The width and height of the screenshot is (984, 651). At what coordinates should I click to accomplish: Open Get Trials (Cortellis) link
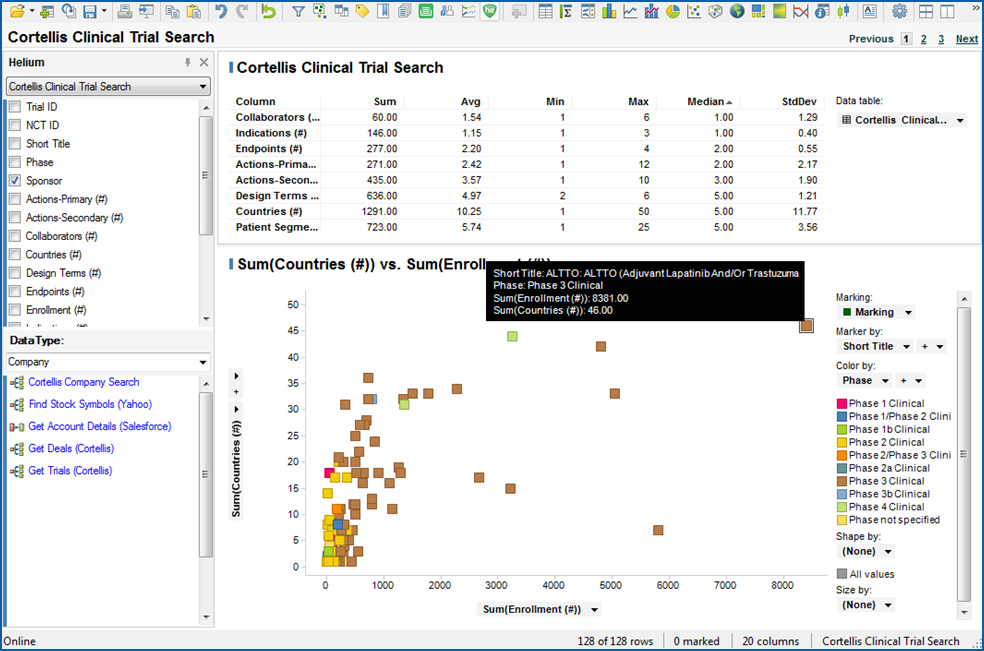pyautogui.click(x=70, y=471)
